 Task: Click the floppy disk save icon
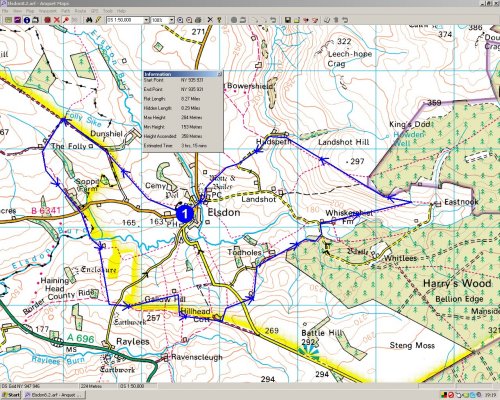(x=288, y=20)
